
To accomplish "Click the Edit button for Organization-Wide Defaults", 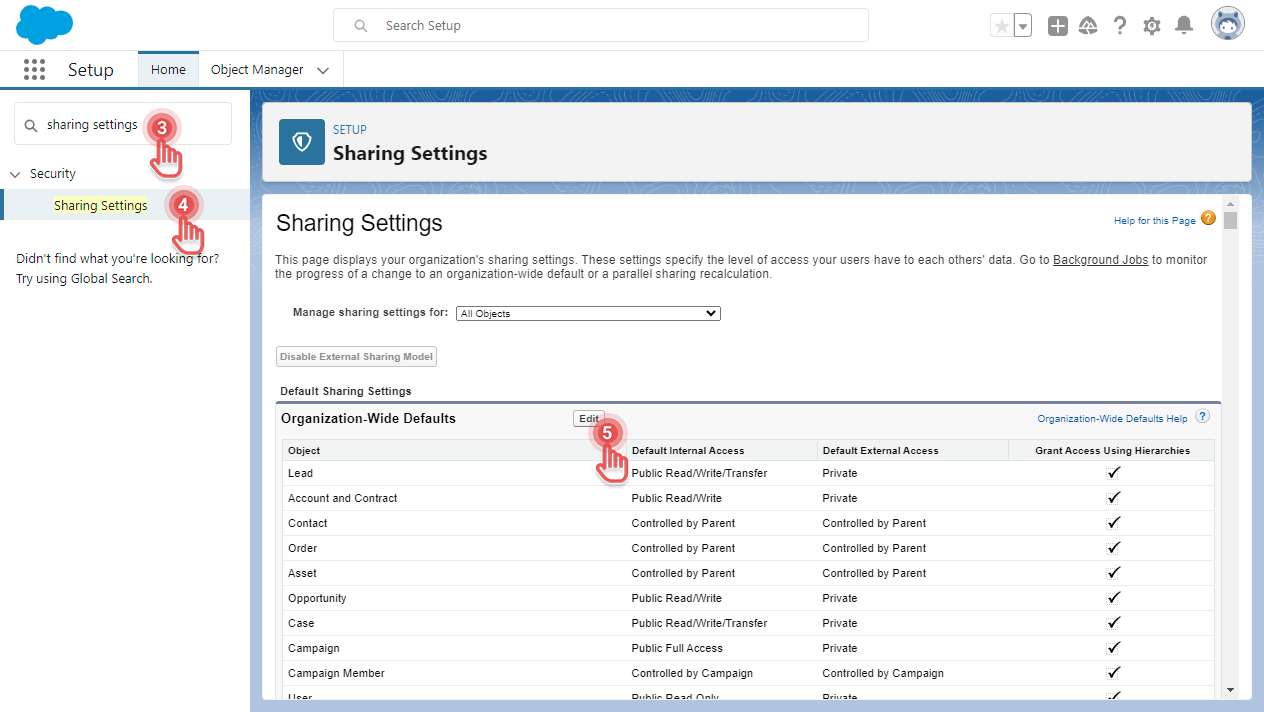I will pos(588,419).
